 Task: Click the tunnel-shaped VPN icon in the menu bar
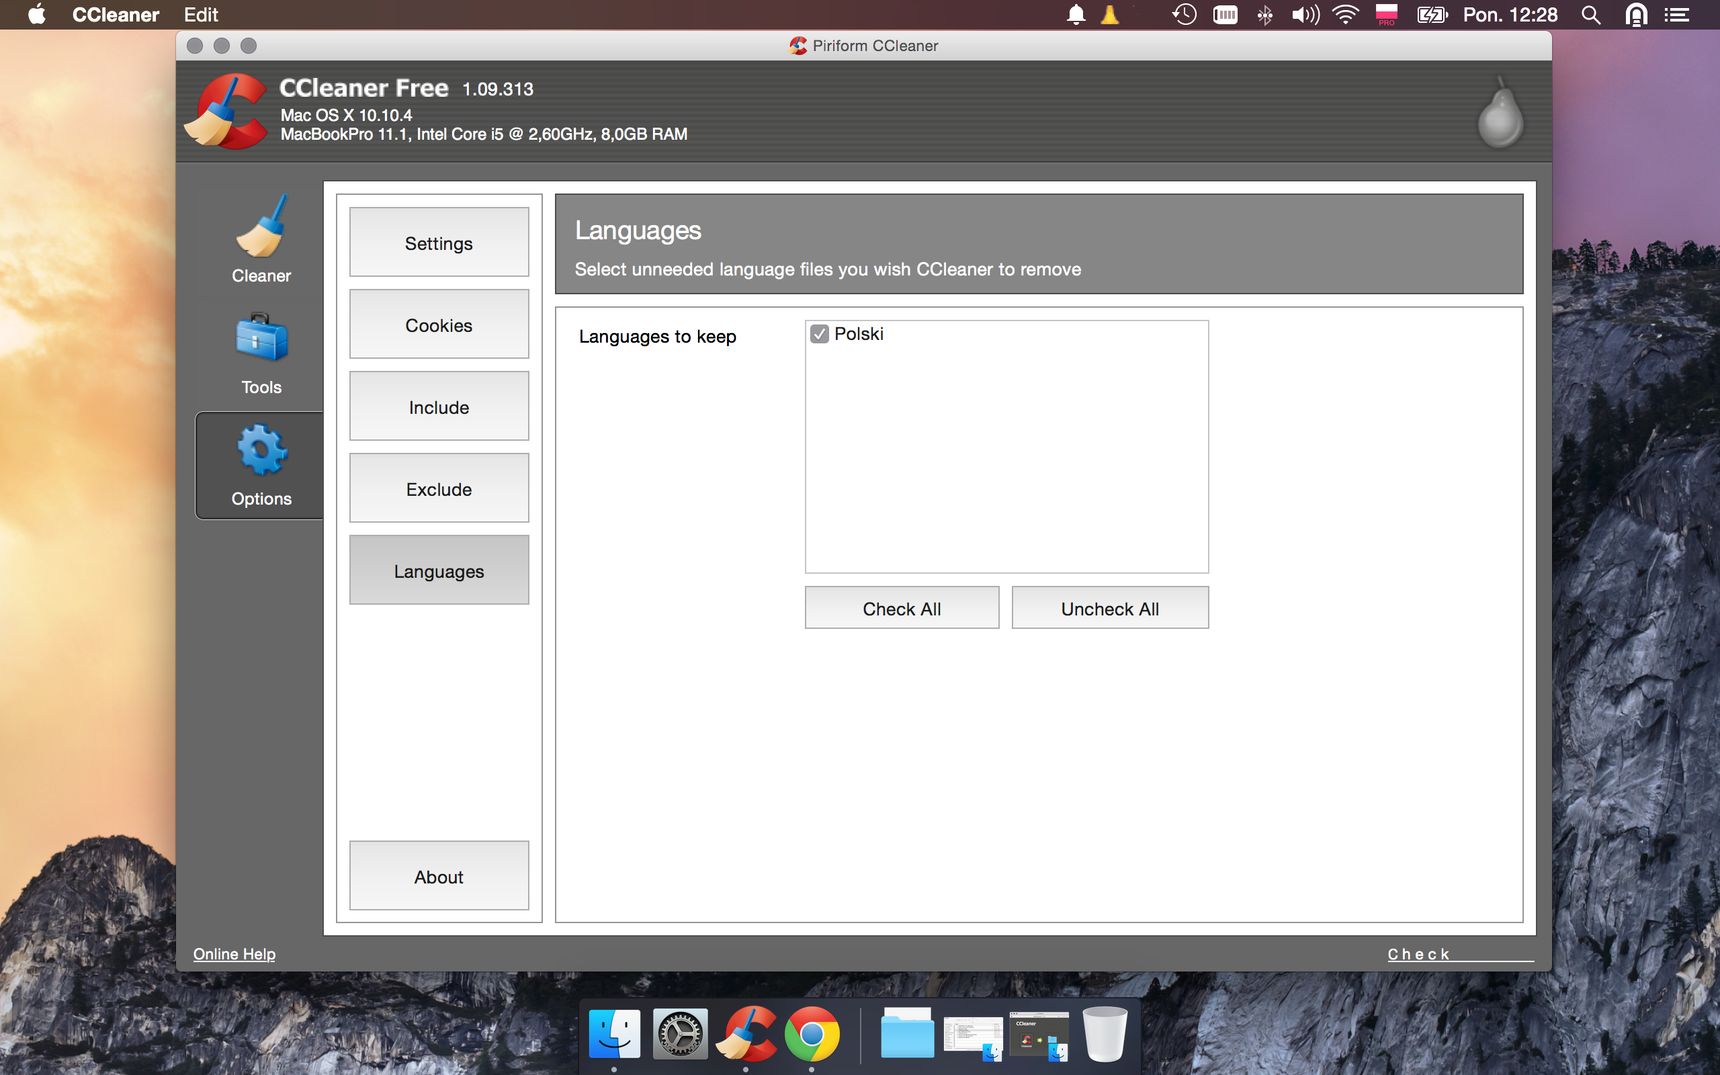[x=1636, y=14]
